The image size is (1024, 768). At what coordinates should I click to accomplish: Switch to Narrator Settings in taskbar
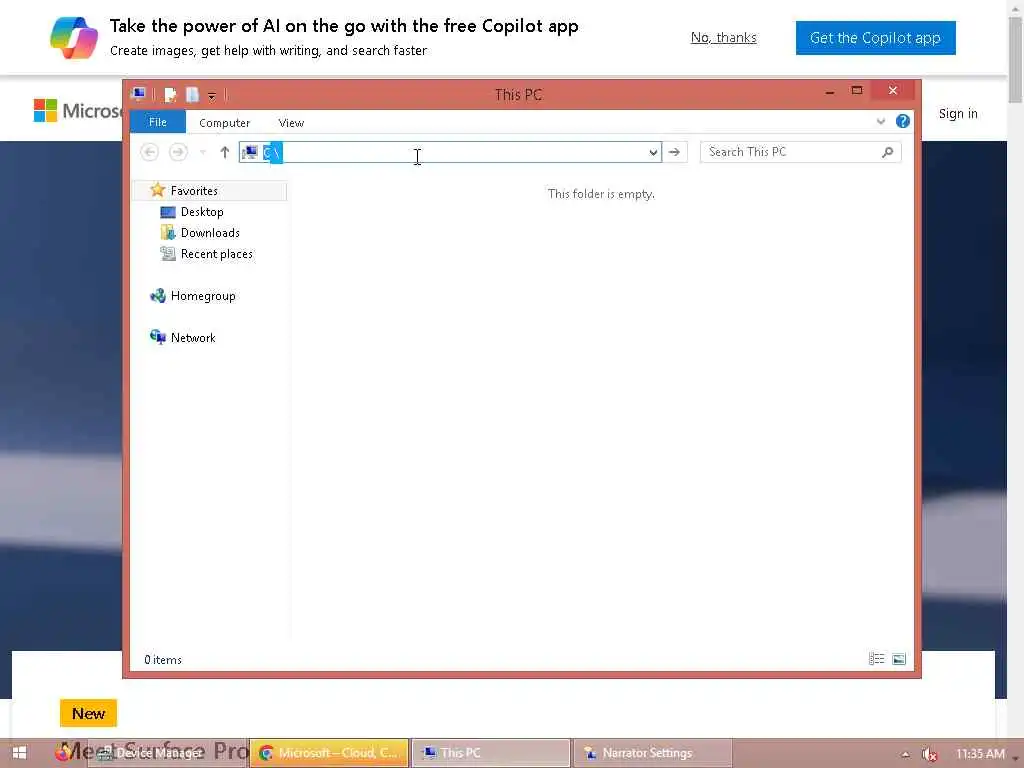(x=652, y=753)
